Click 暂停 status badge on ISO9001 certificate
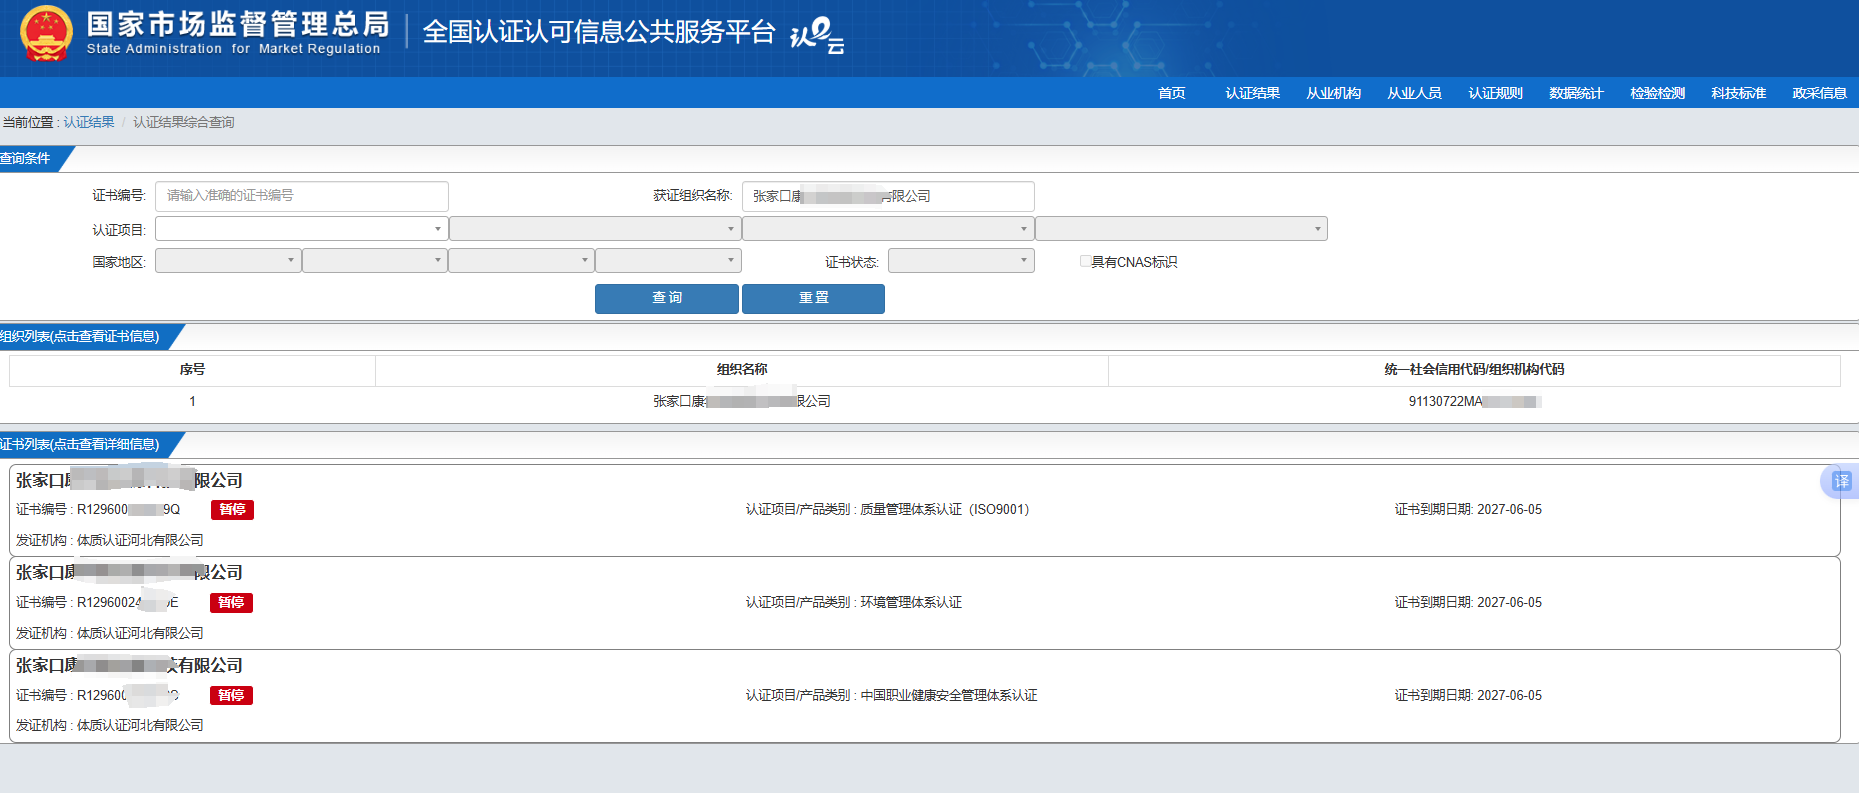The image size is (1859, 793). pyautogui.click(x=232, y=510)
